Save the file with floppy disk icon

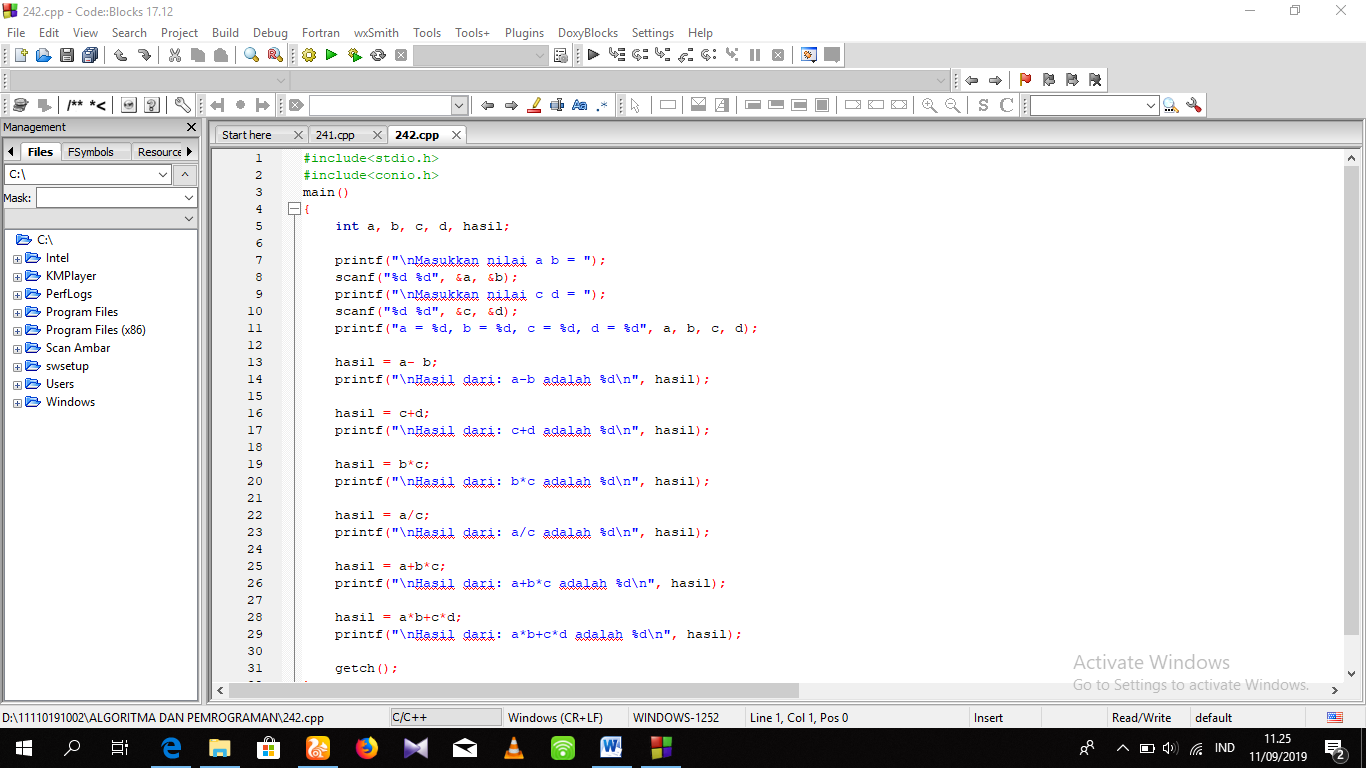pyautogui.click(x=67, y=55)
